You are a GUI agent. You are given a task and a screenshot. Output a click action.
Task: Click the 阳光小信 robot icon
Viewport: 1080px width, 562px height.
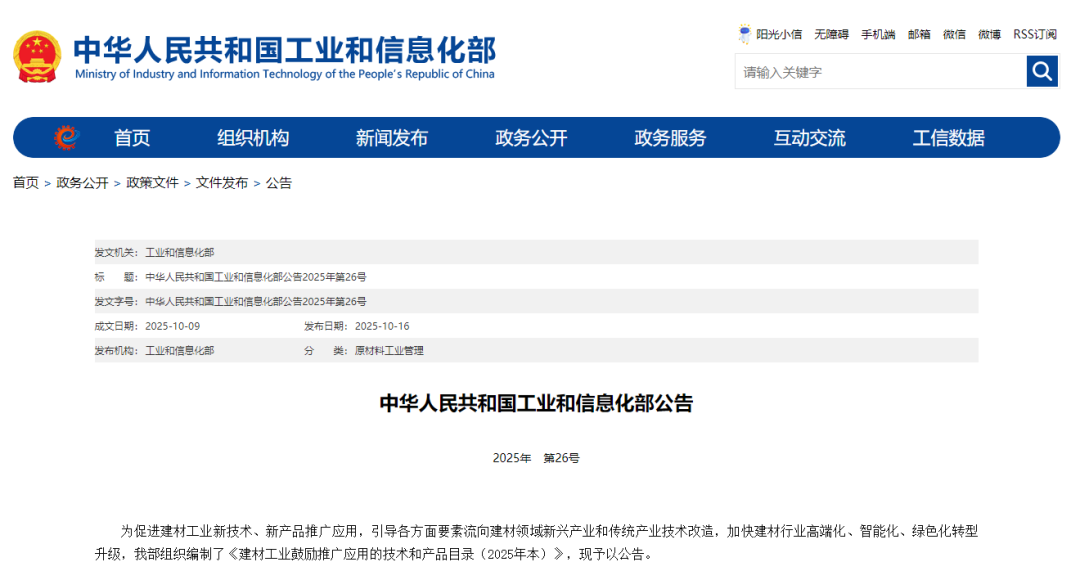point(744,34)
